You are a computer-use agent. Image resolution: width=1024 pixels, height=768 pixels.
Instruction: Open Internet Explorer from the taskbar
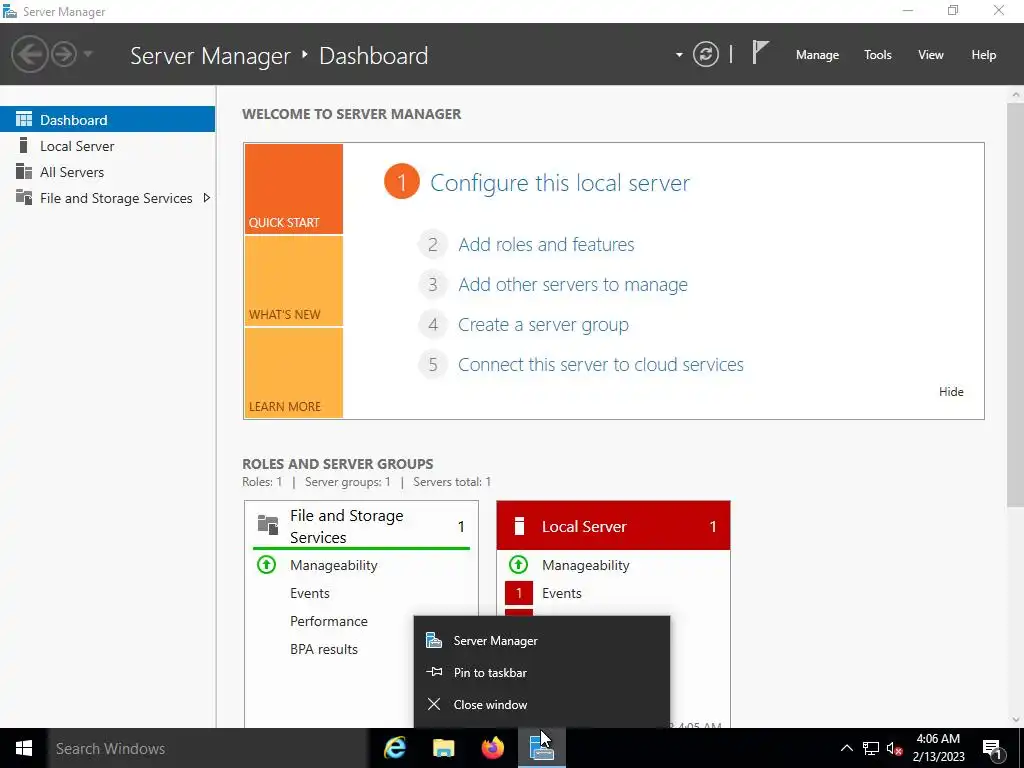tap(394, 748)
